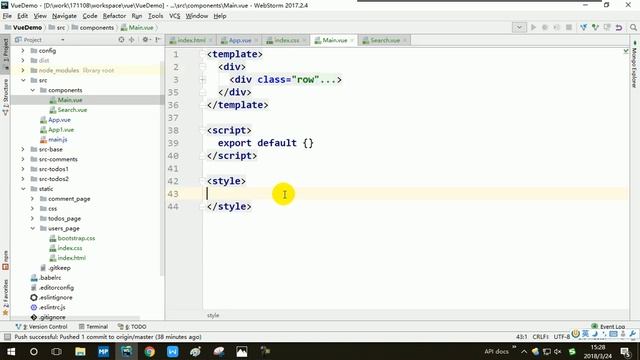This screenshot has height=360, width=640.
Task: Collapse the components folder
Action: (x=32, y=90)
